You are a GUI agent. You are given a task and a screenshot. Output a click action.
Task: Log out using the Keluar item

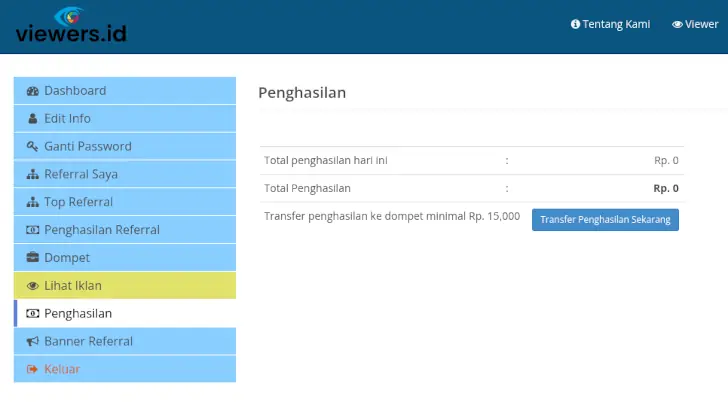click(125, 369)
